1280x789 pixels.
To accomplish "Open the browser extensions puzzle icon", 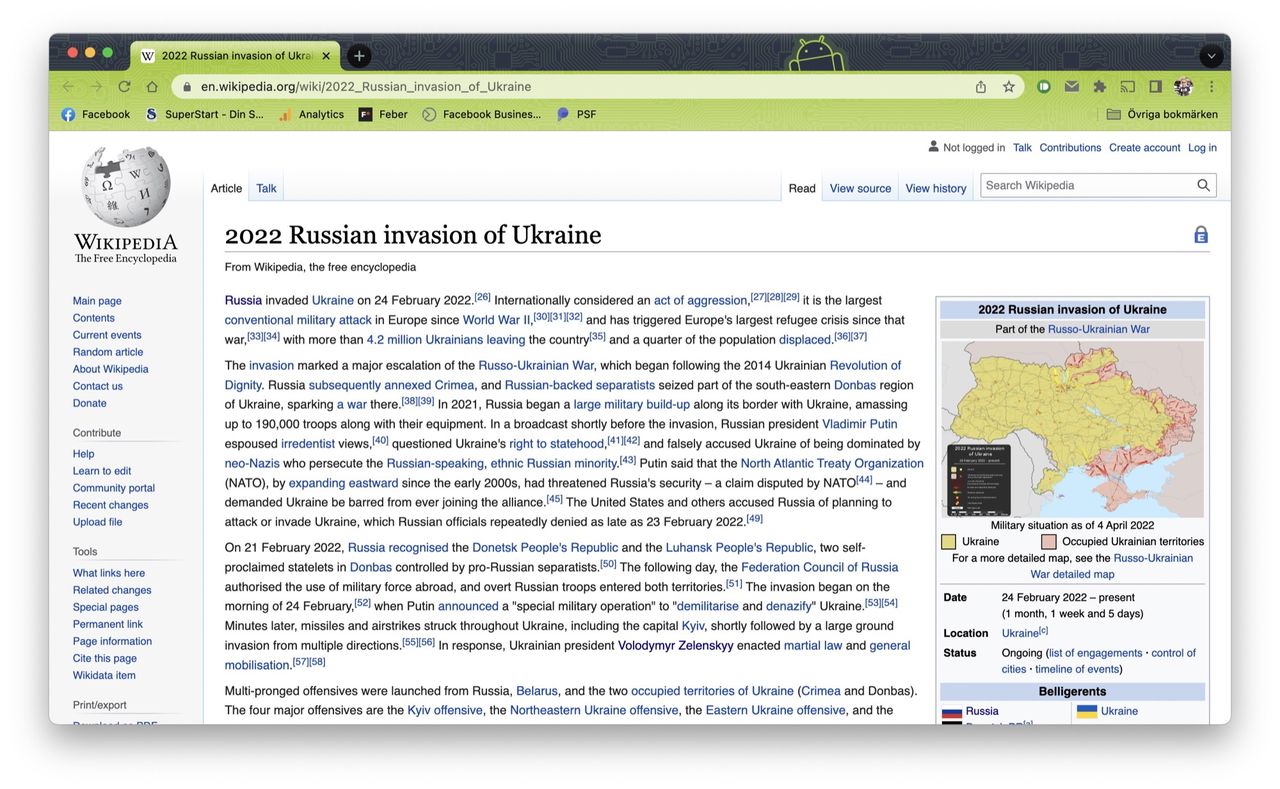I will point(1099,86).
